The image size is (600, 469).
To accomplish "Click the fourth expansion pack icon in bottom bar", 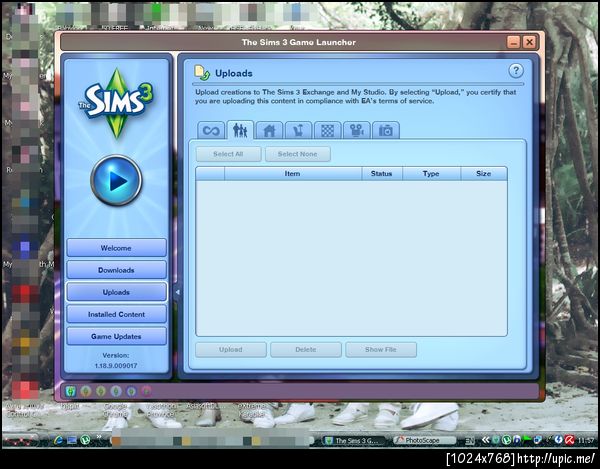I will 116,391.
